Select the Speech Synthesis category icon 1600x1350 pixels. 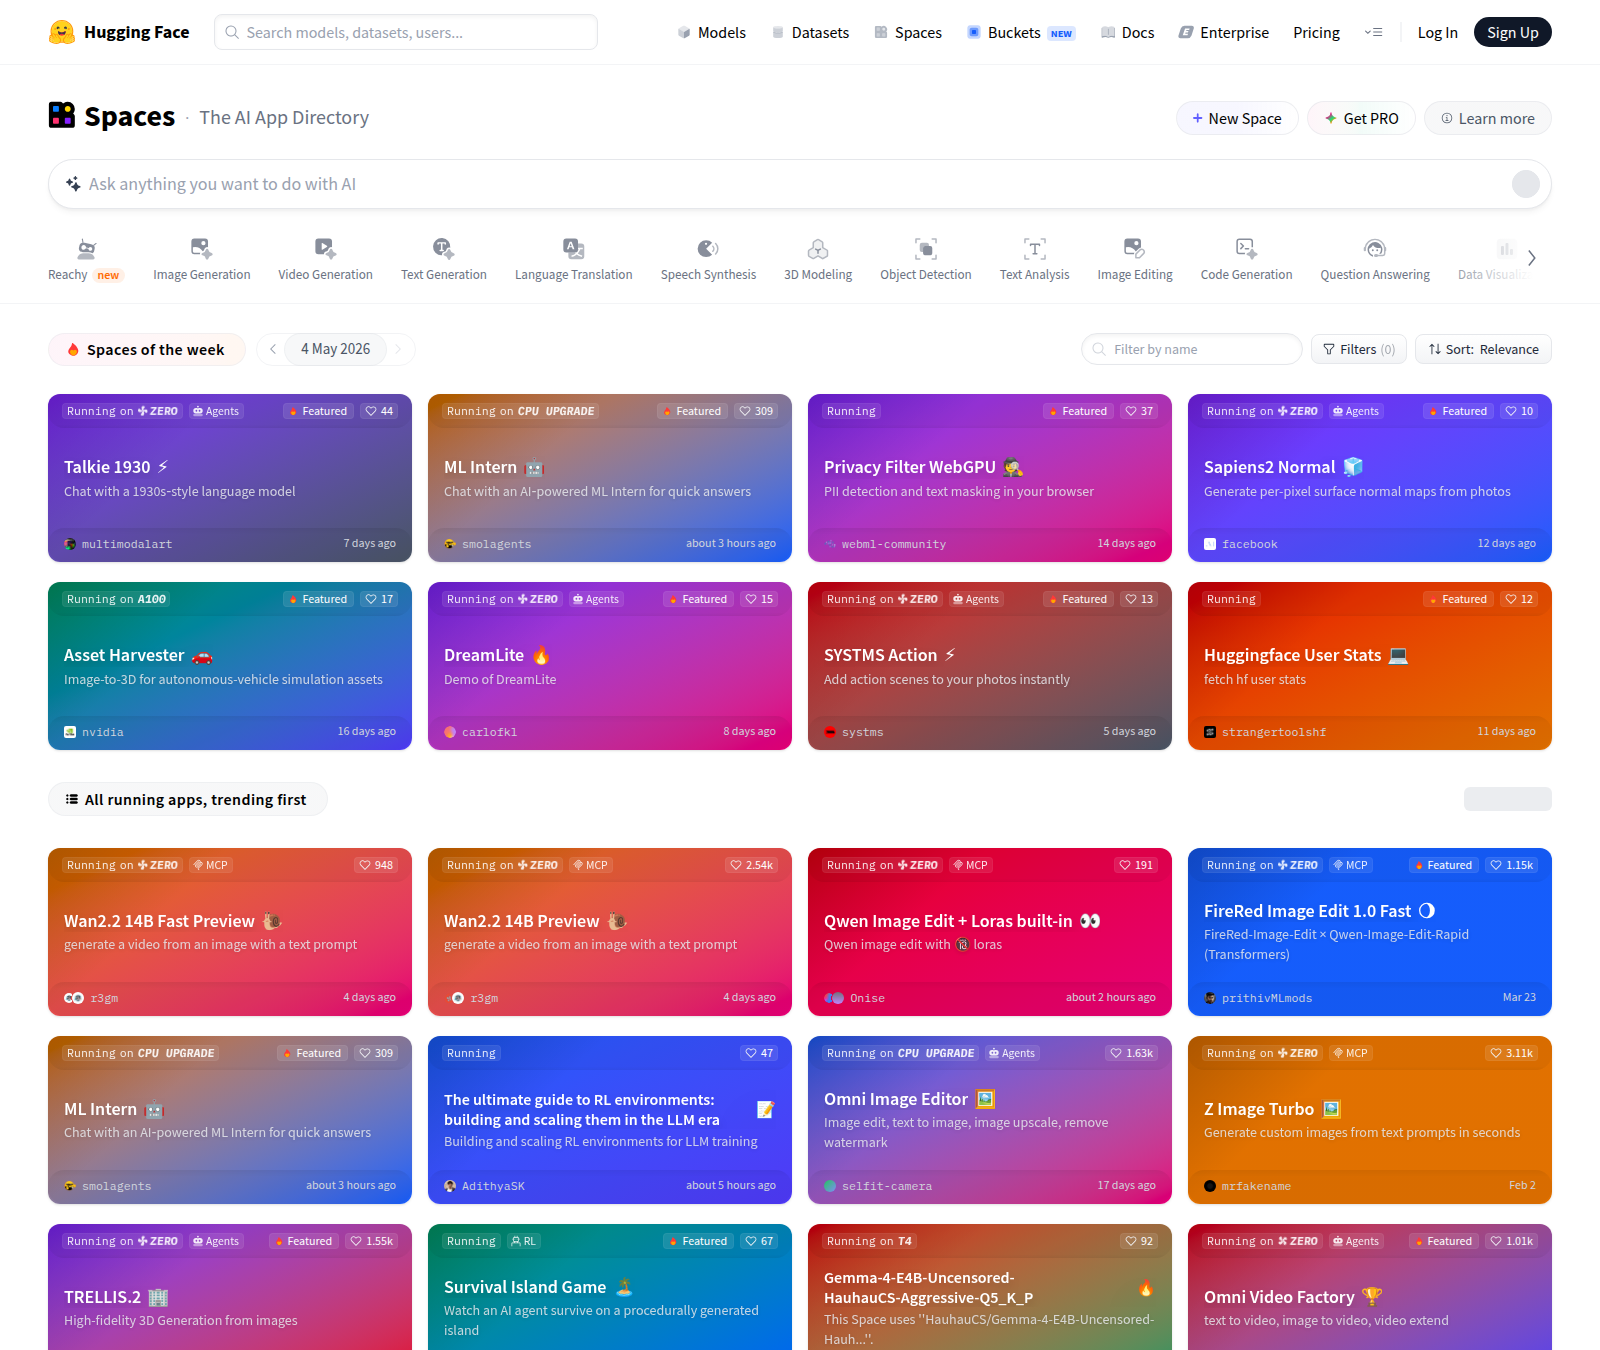708,249
